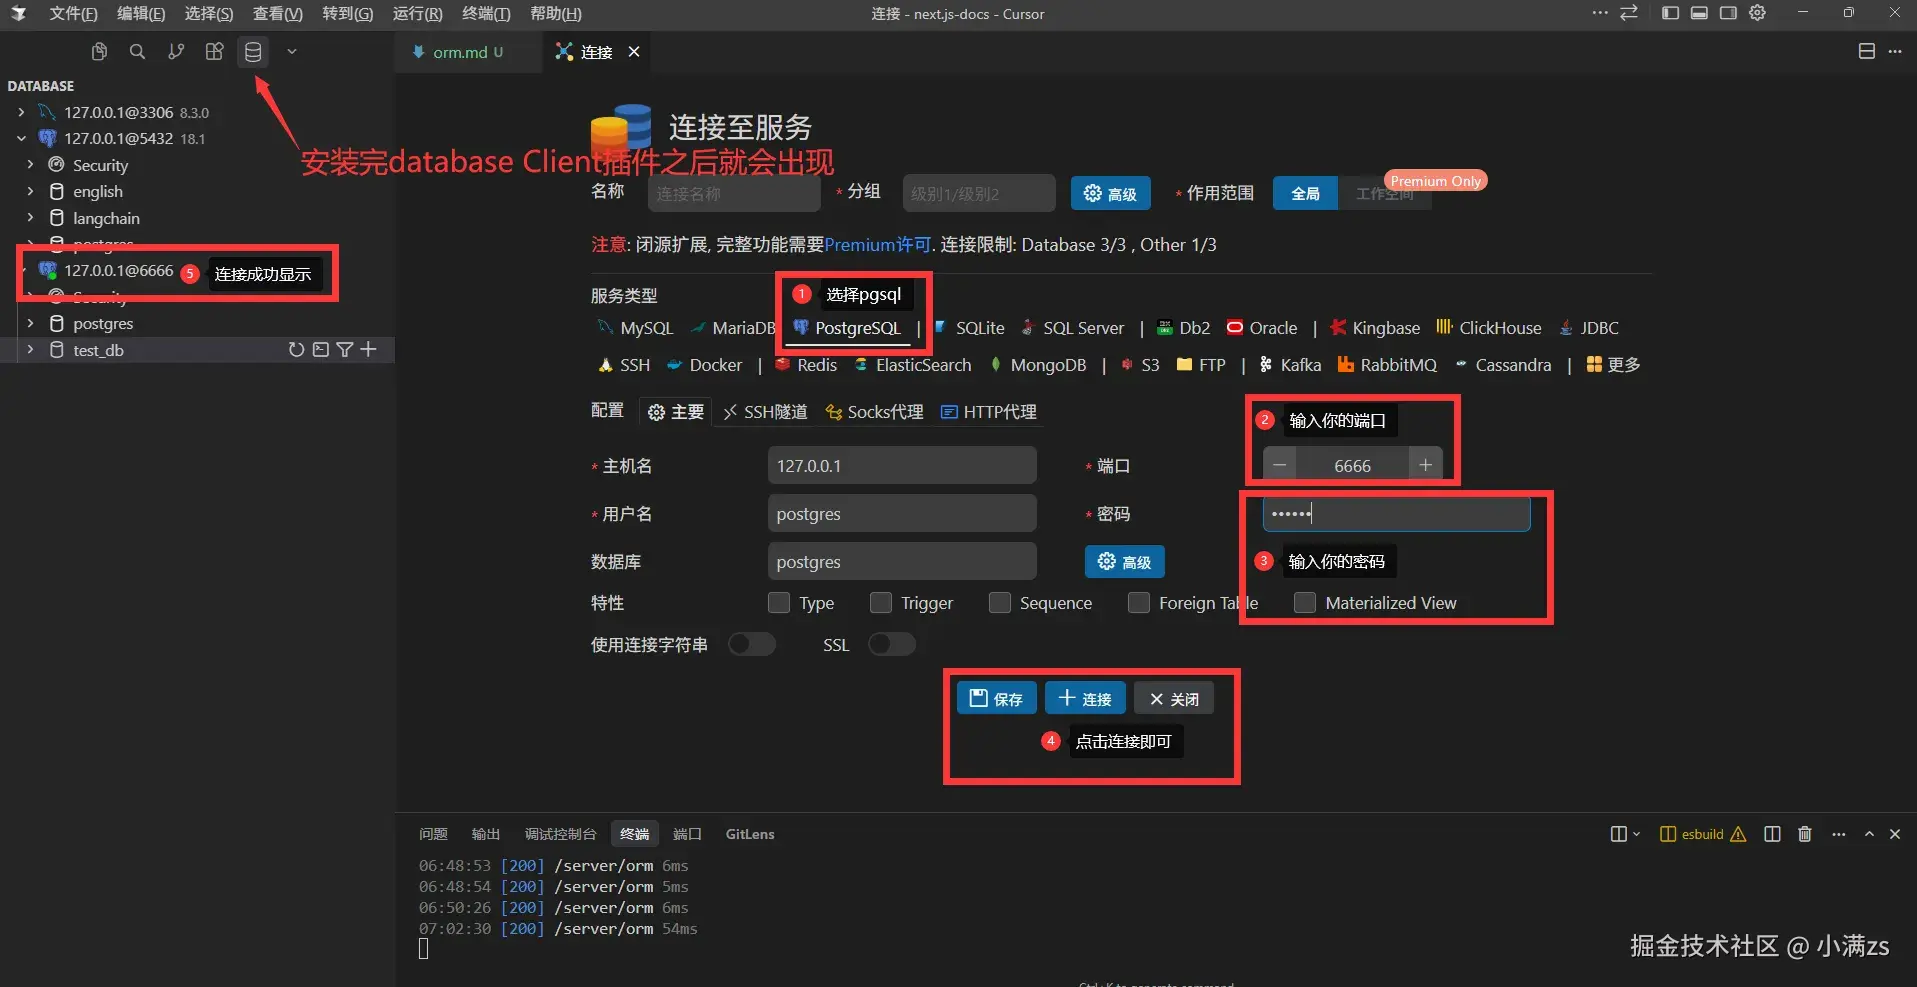Viewport: 1917px width, 987px height.
Task: Enable the Foreign Table checkbox
Action: 1139,603
